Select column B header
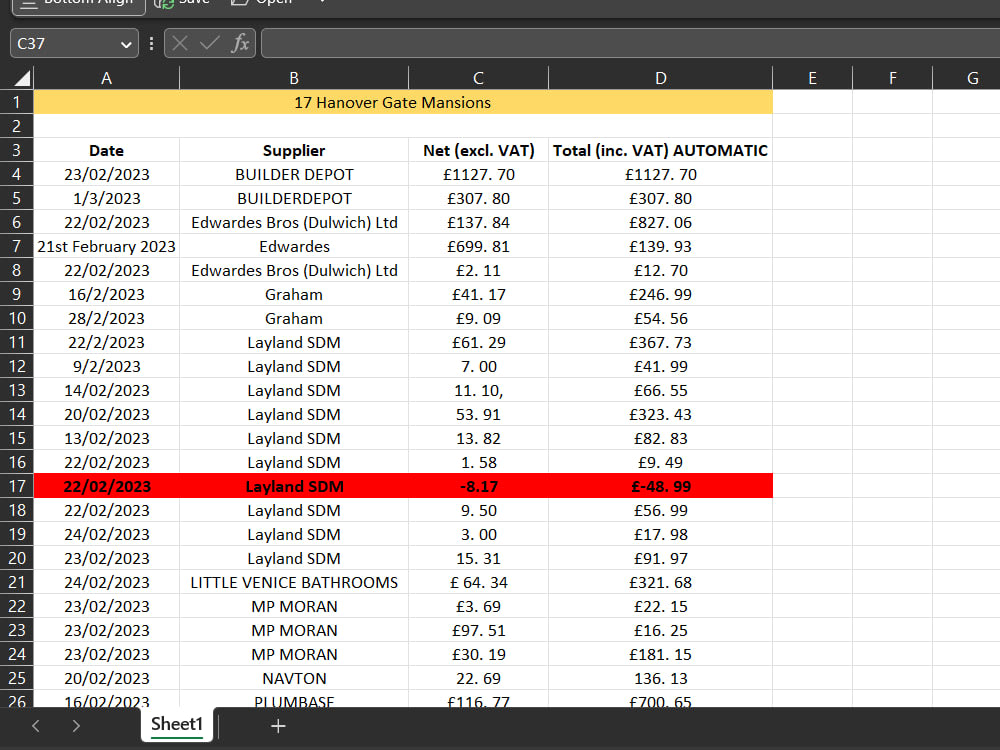1000x750 pixels. click(294, 78)
